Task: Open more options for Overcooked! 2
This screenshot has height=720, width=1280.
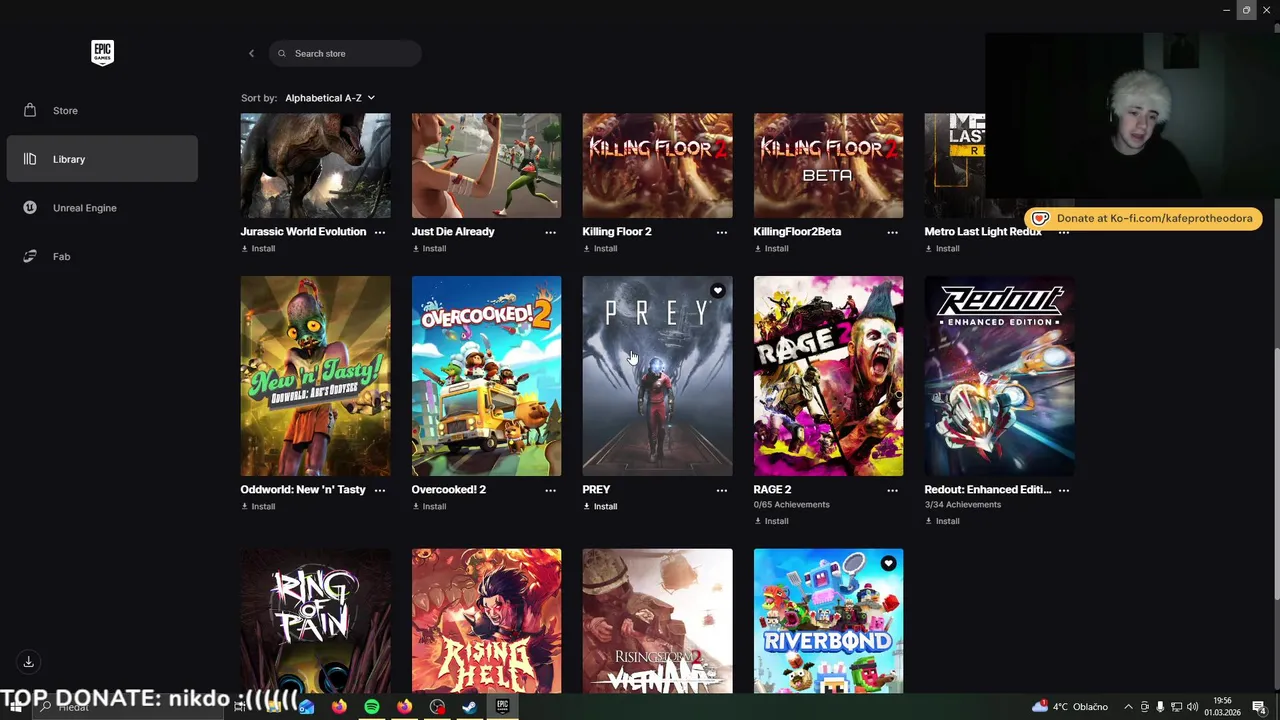Action: [x=550, y=490]
